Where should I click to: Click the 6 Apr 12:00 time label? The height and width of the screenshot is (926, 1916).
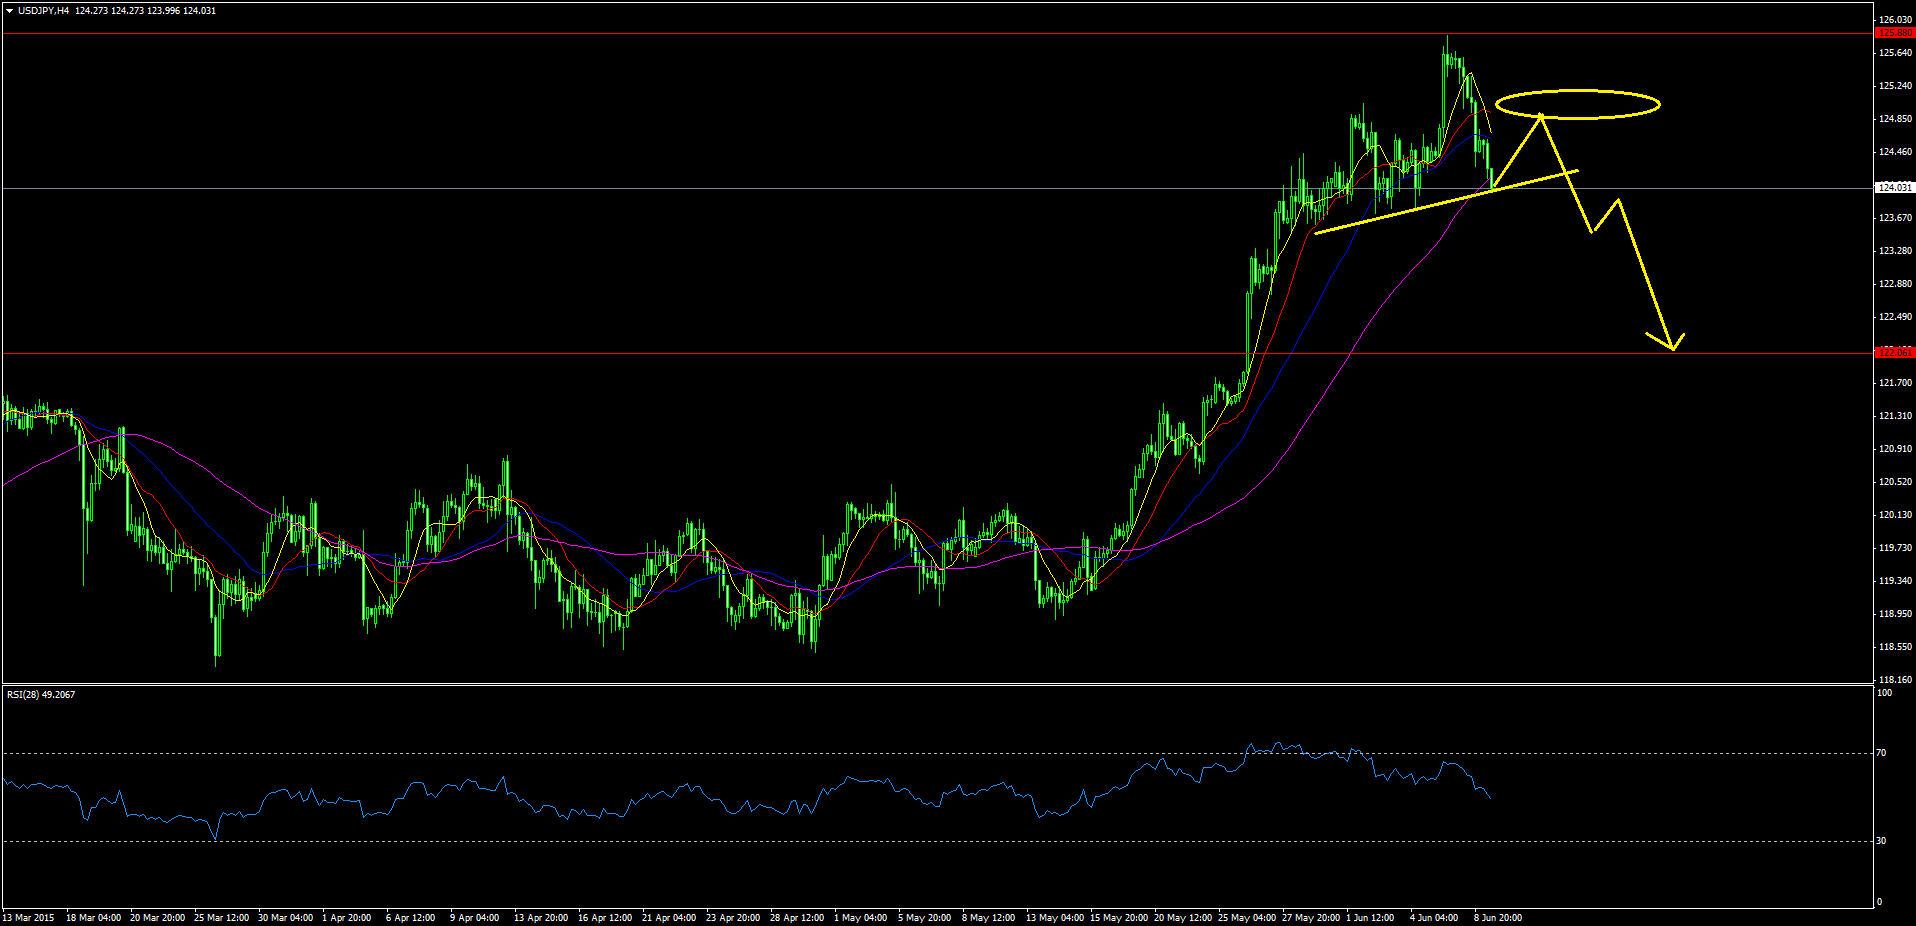pyautogui.click(x=410, y=918)
